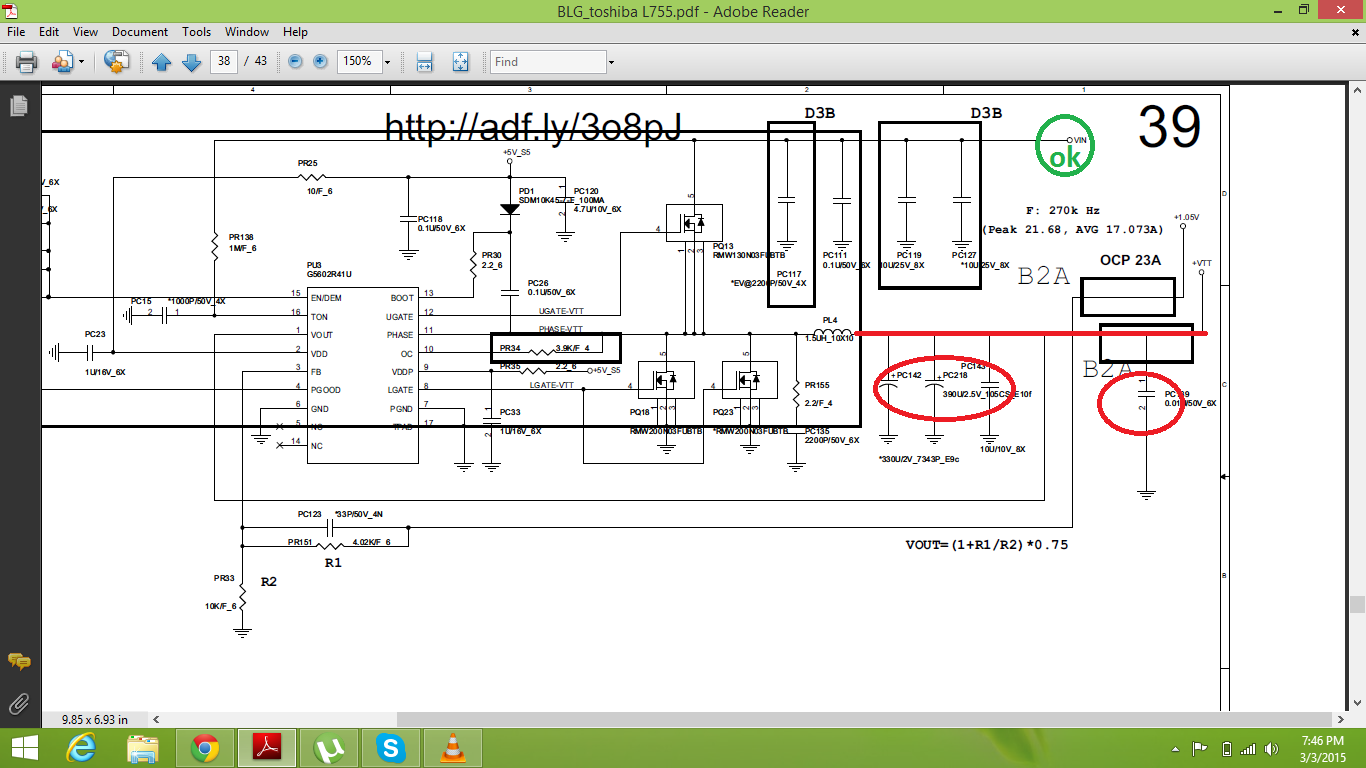This screenshot has height=768, width=1366.
Task: Open the Help menu
Action: [295, 32]
